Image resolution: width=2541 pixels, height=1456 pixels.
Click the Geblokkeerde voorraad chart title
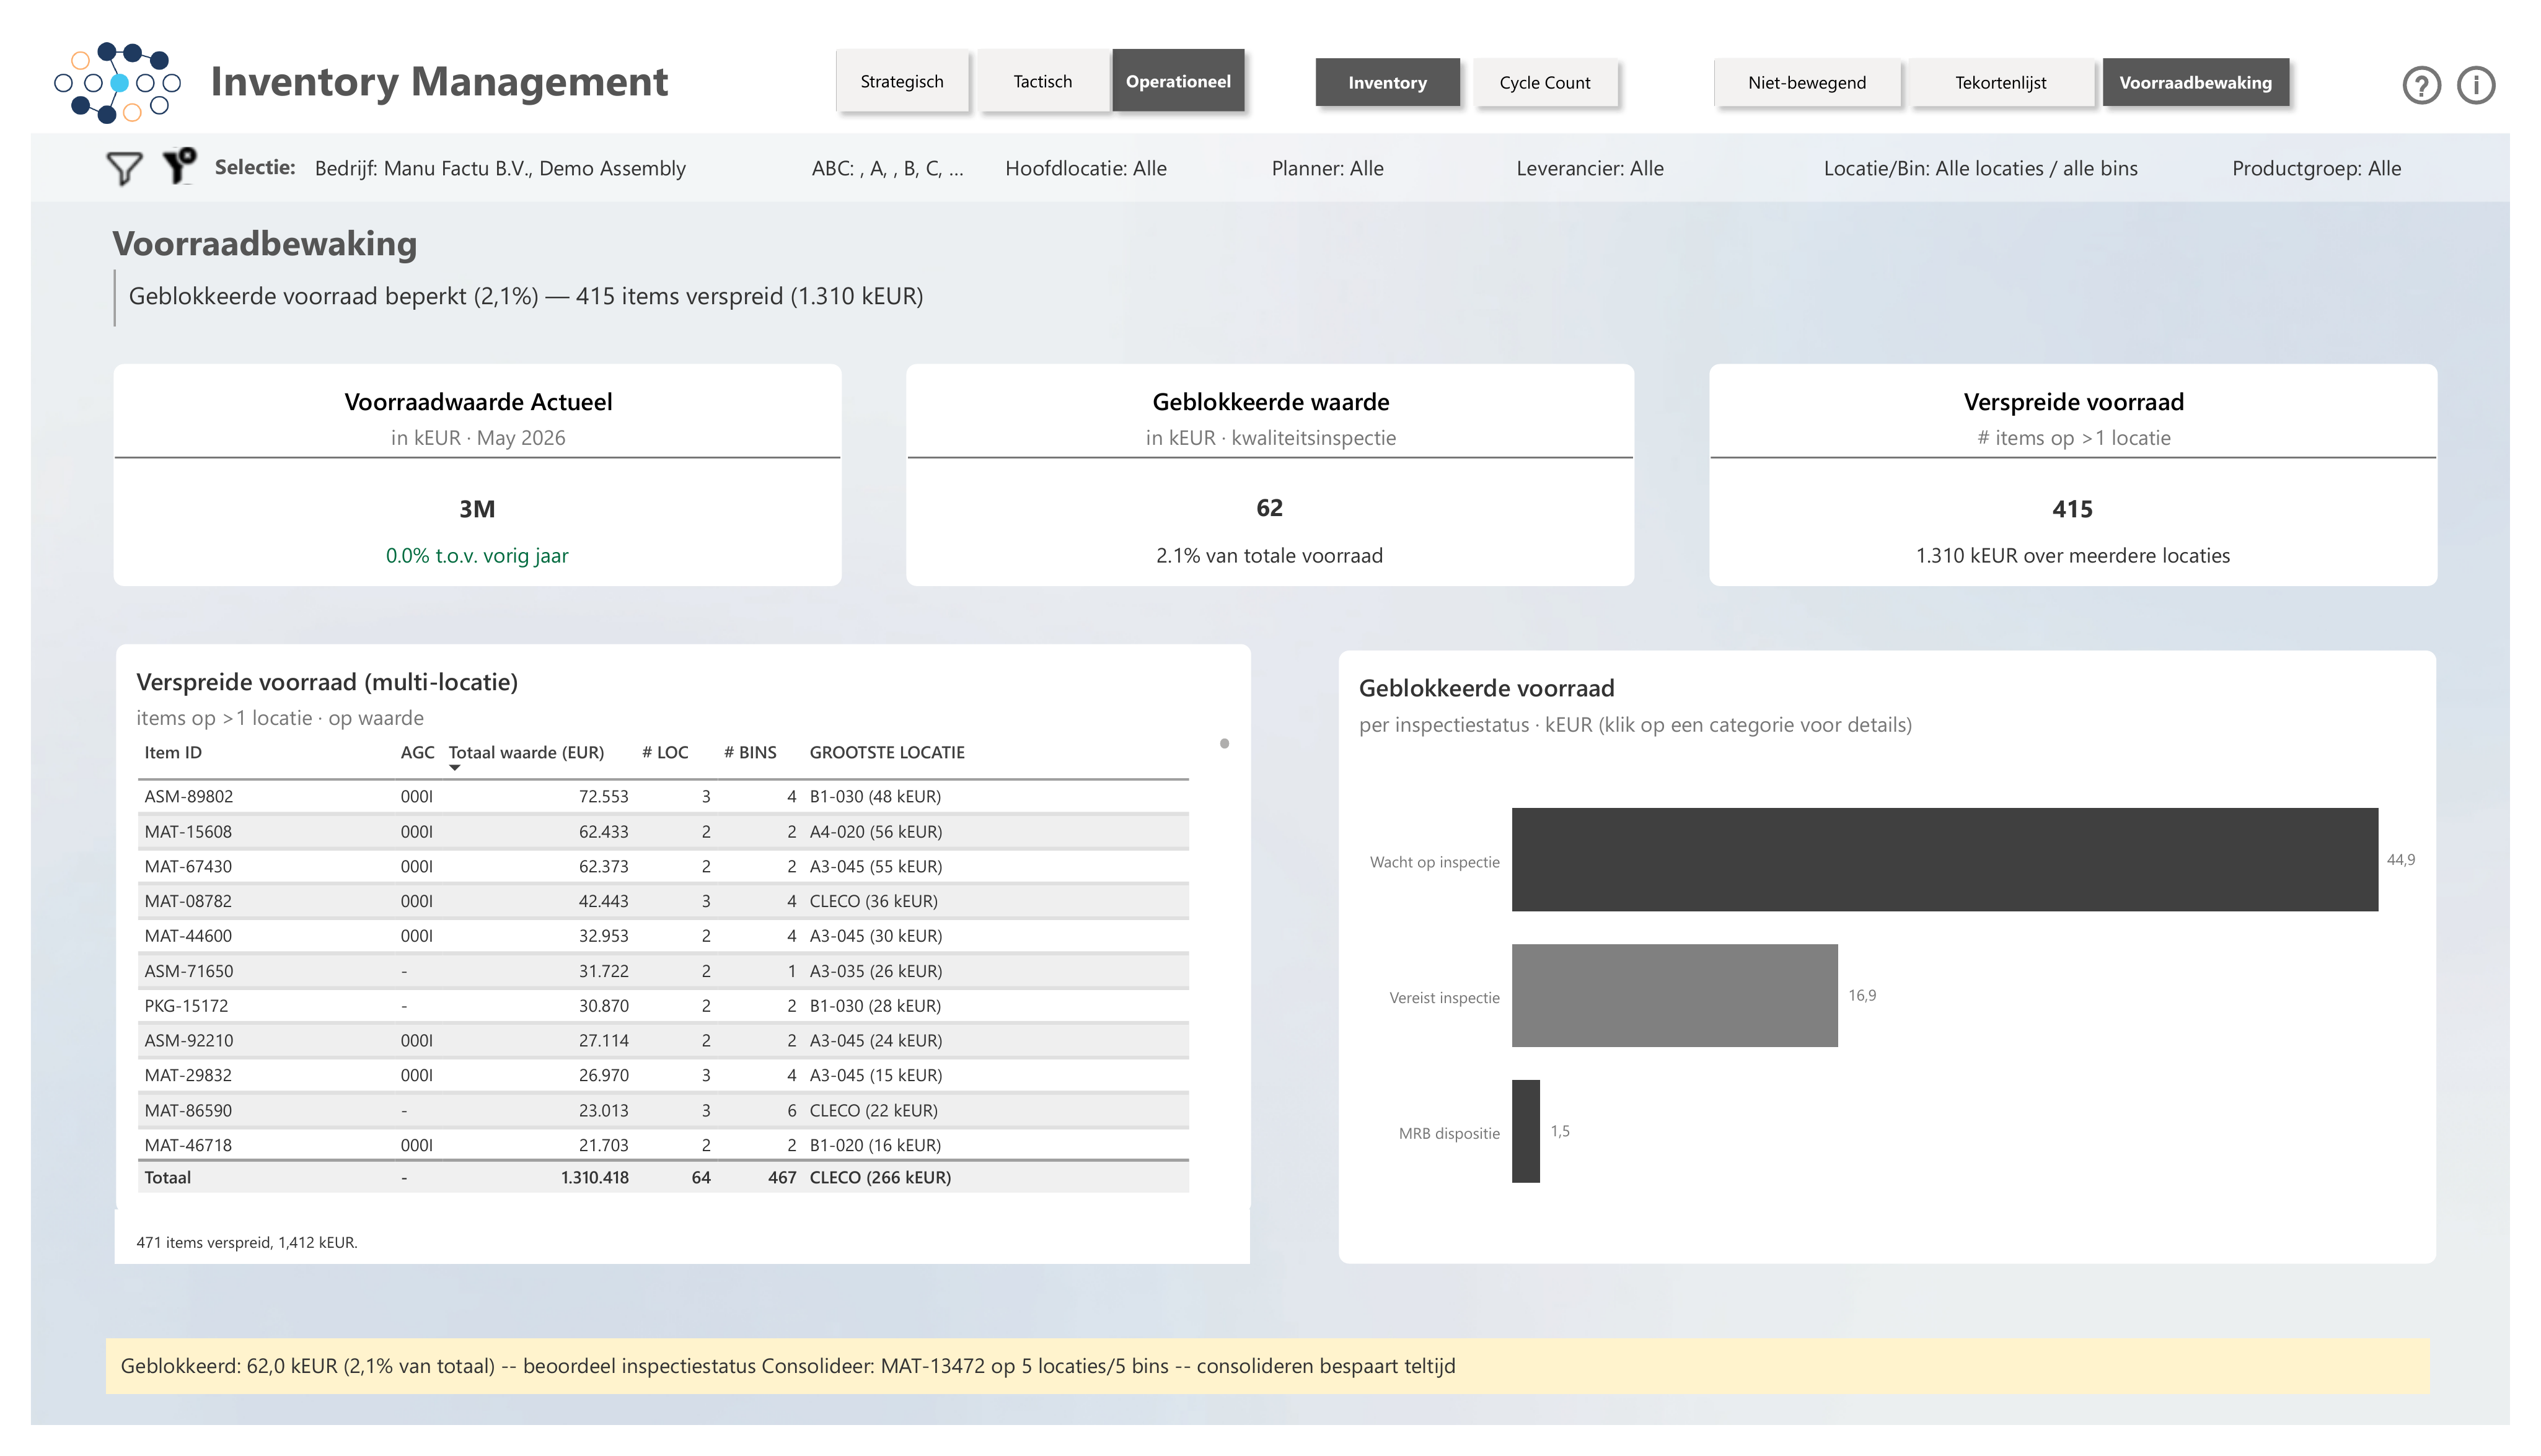pos(1486,688)
